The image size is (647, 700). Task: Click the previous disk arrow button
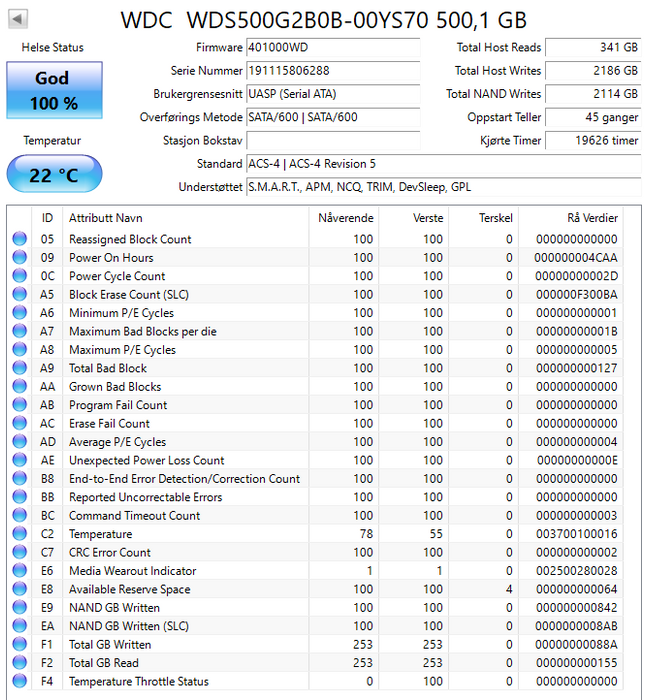tap(19, 19)
